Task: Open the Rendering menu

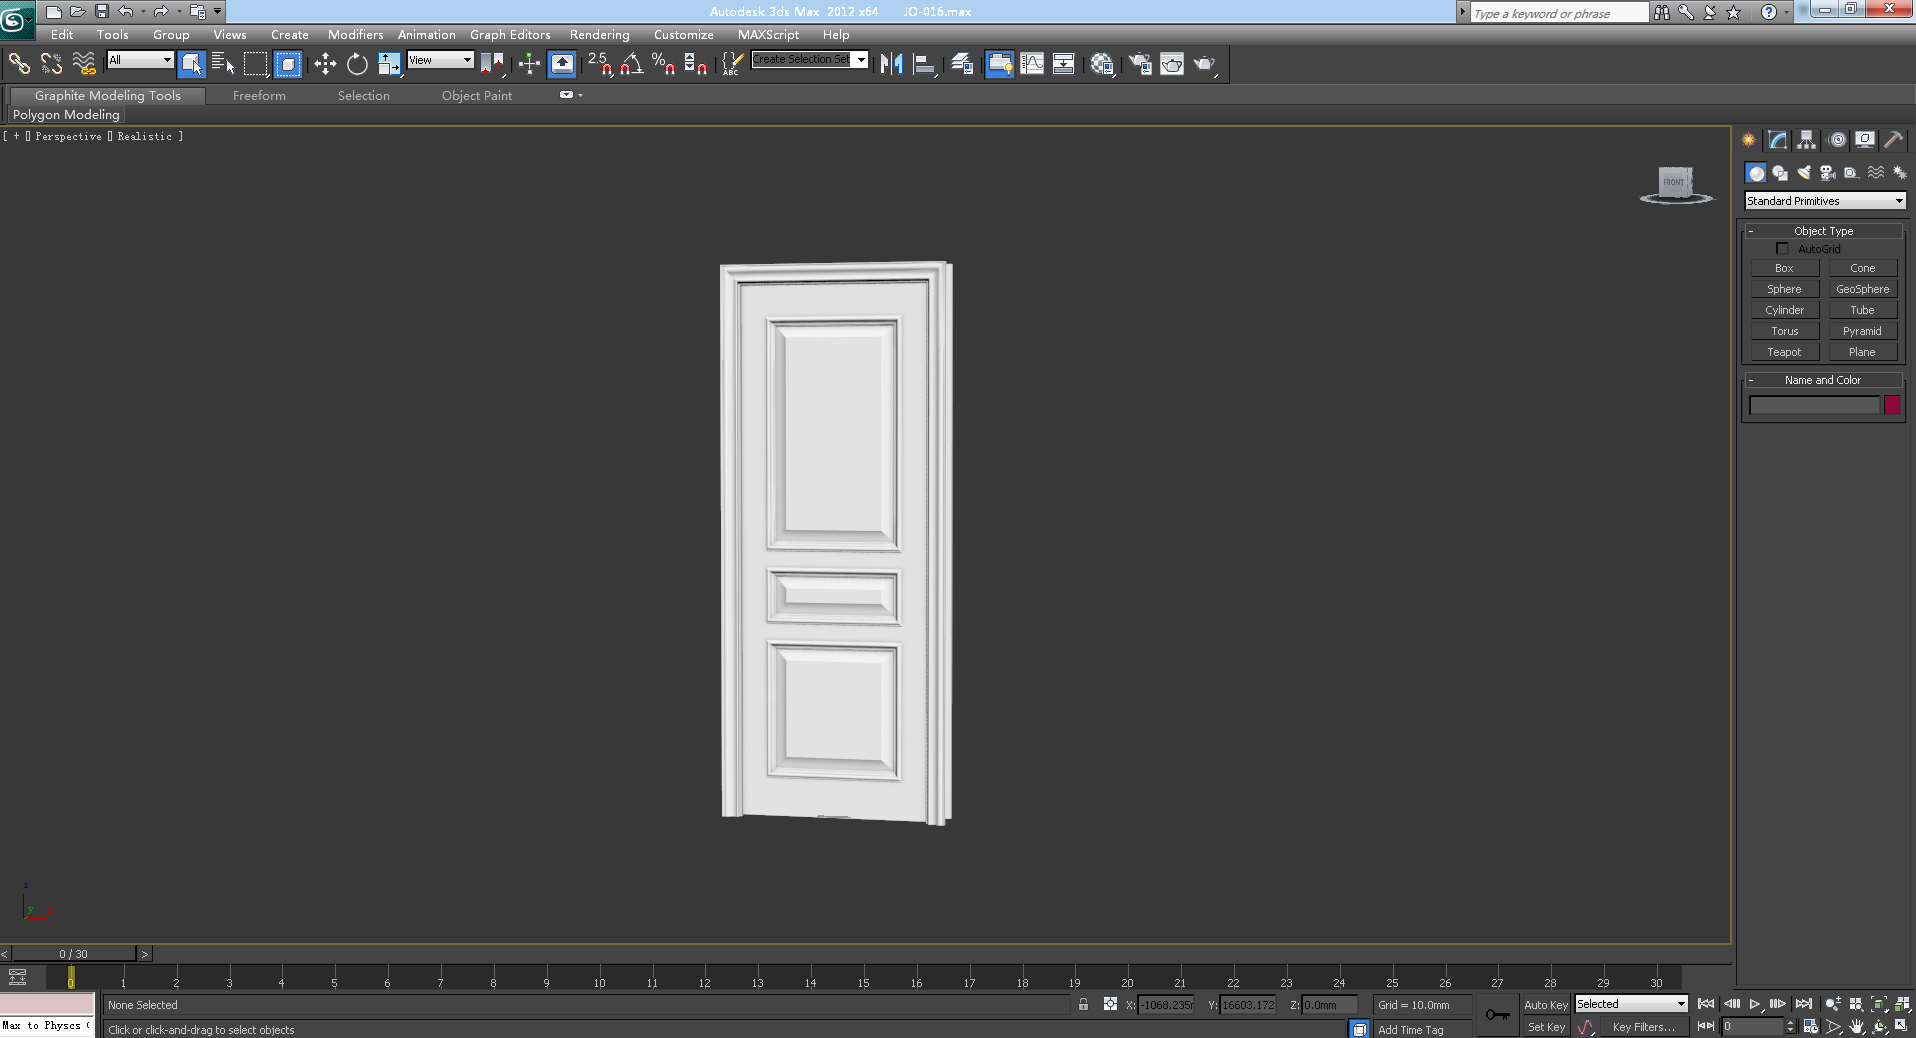Action: point(600,34)
